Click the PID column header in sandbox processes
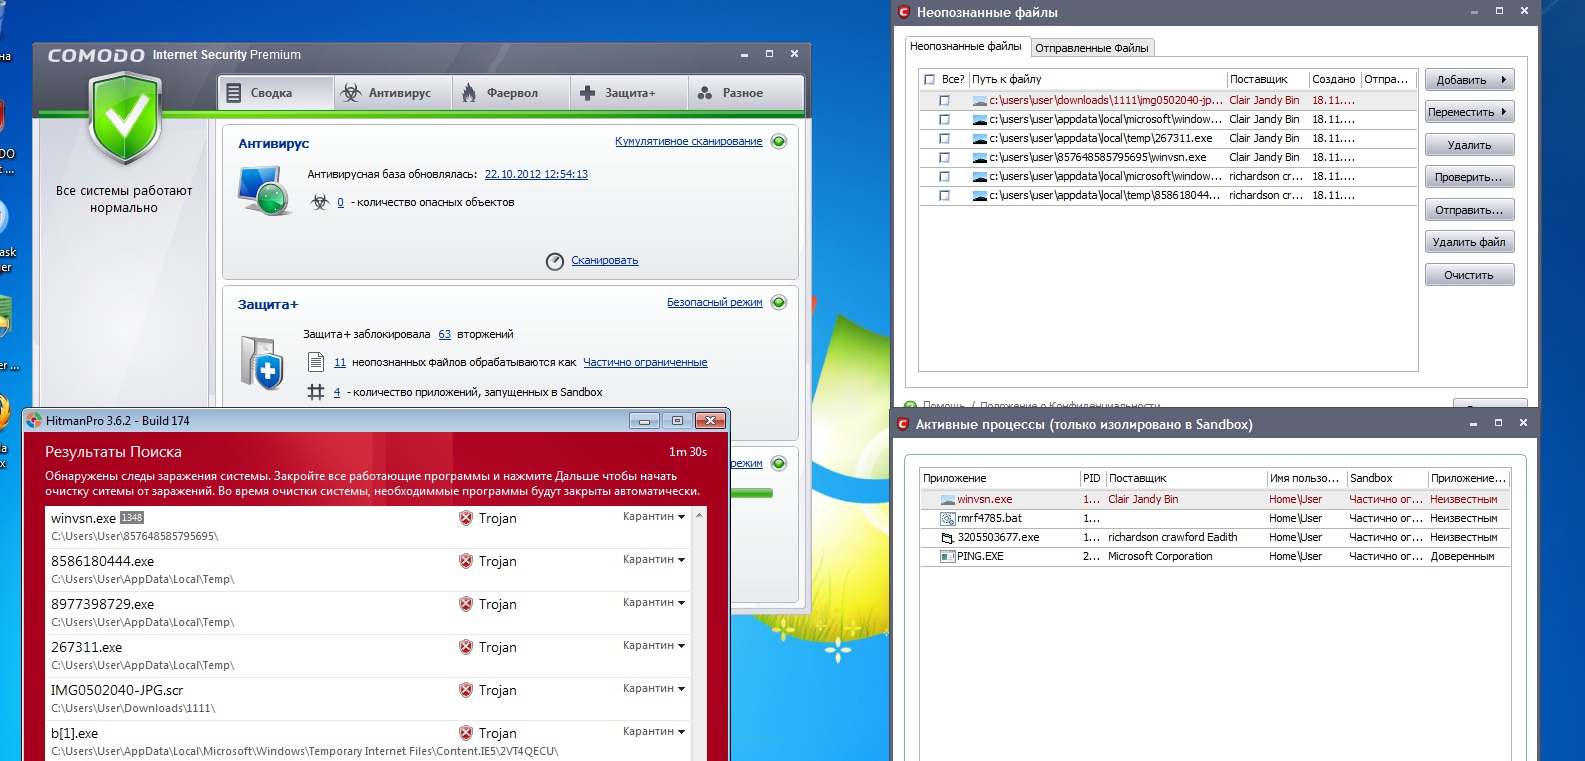1585x761 pixels. [1092, 478]
